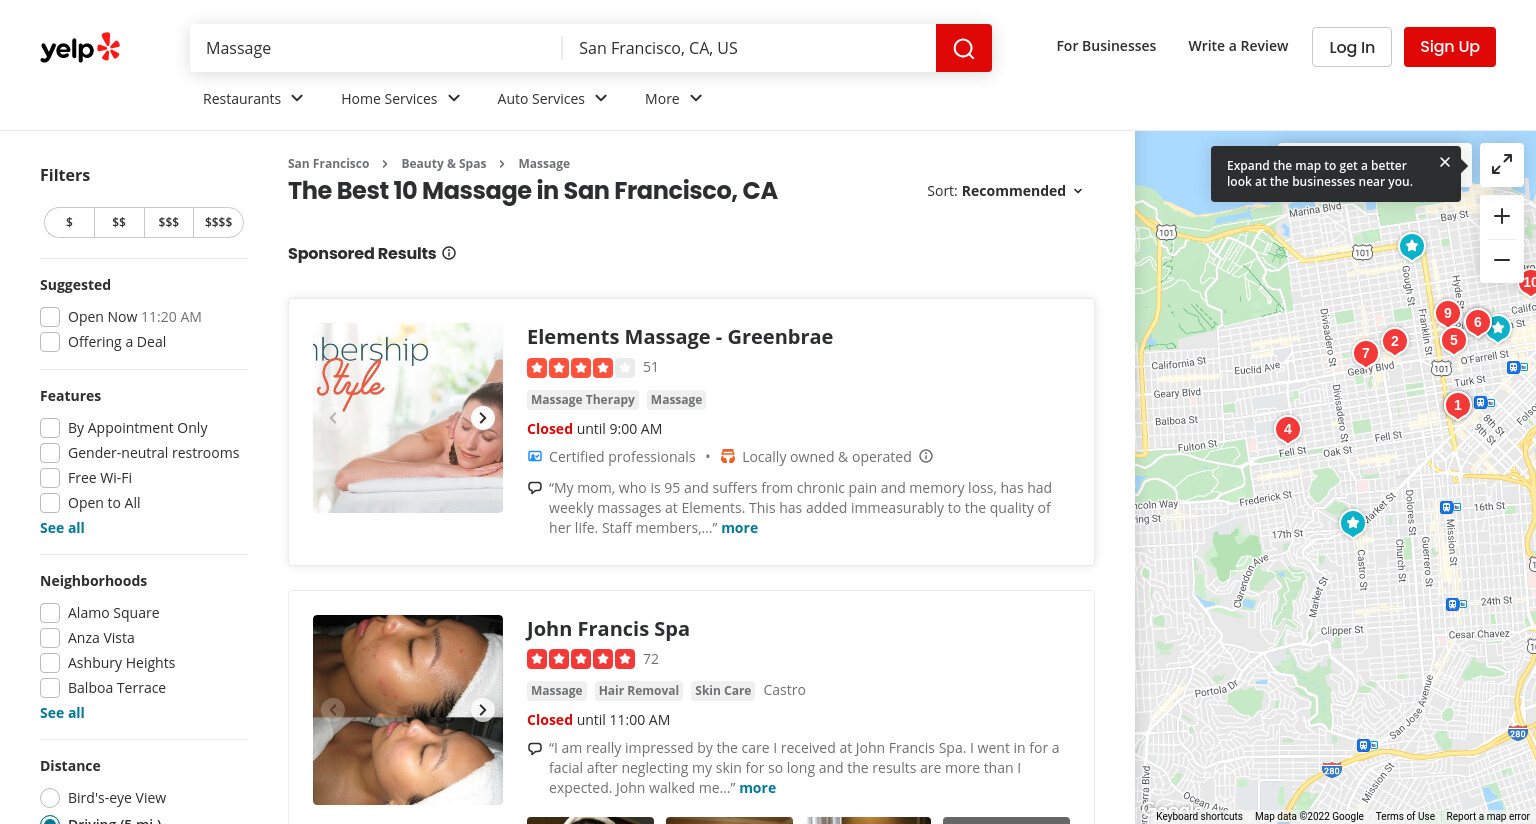
Task: Open locally owned & operated info icon
Action: pyautogui.click(x=926, y=456)
